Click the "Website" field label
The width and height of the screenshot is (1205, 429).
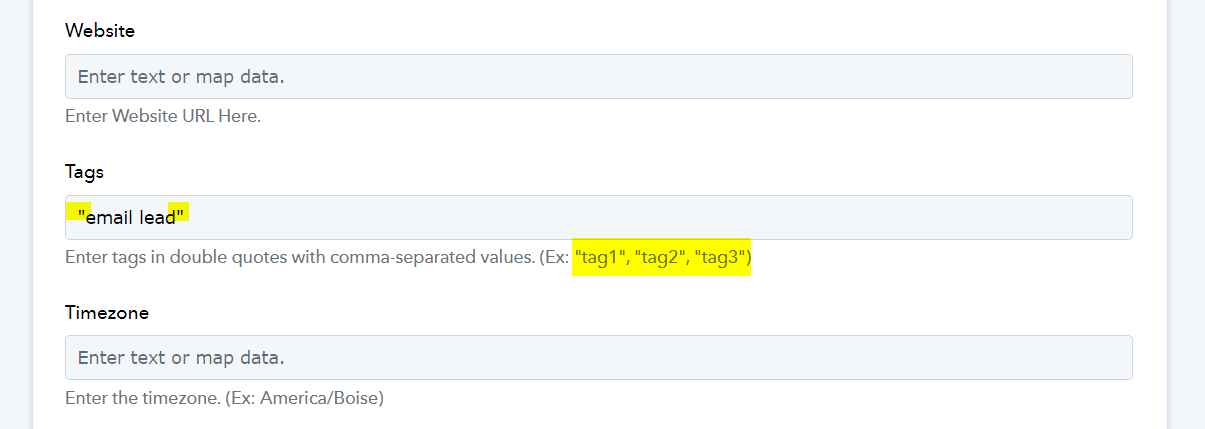coord(100,31)
